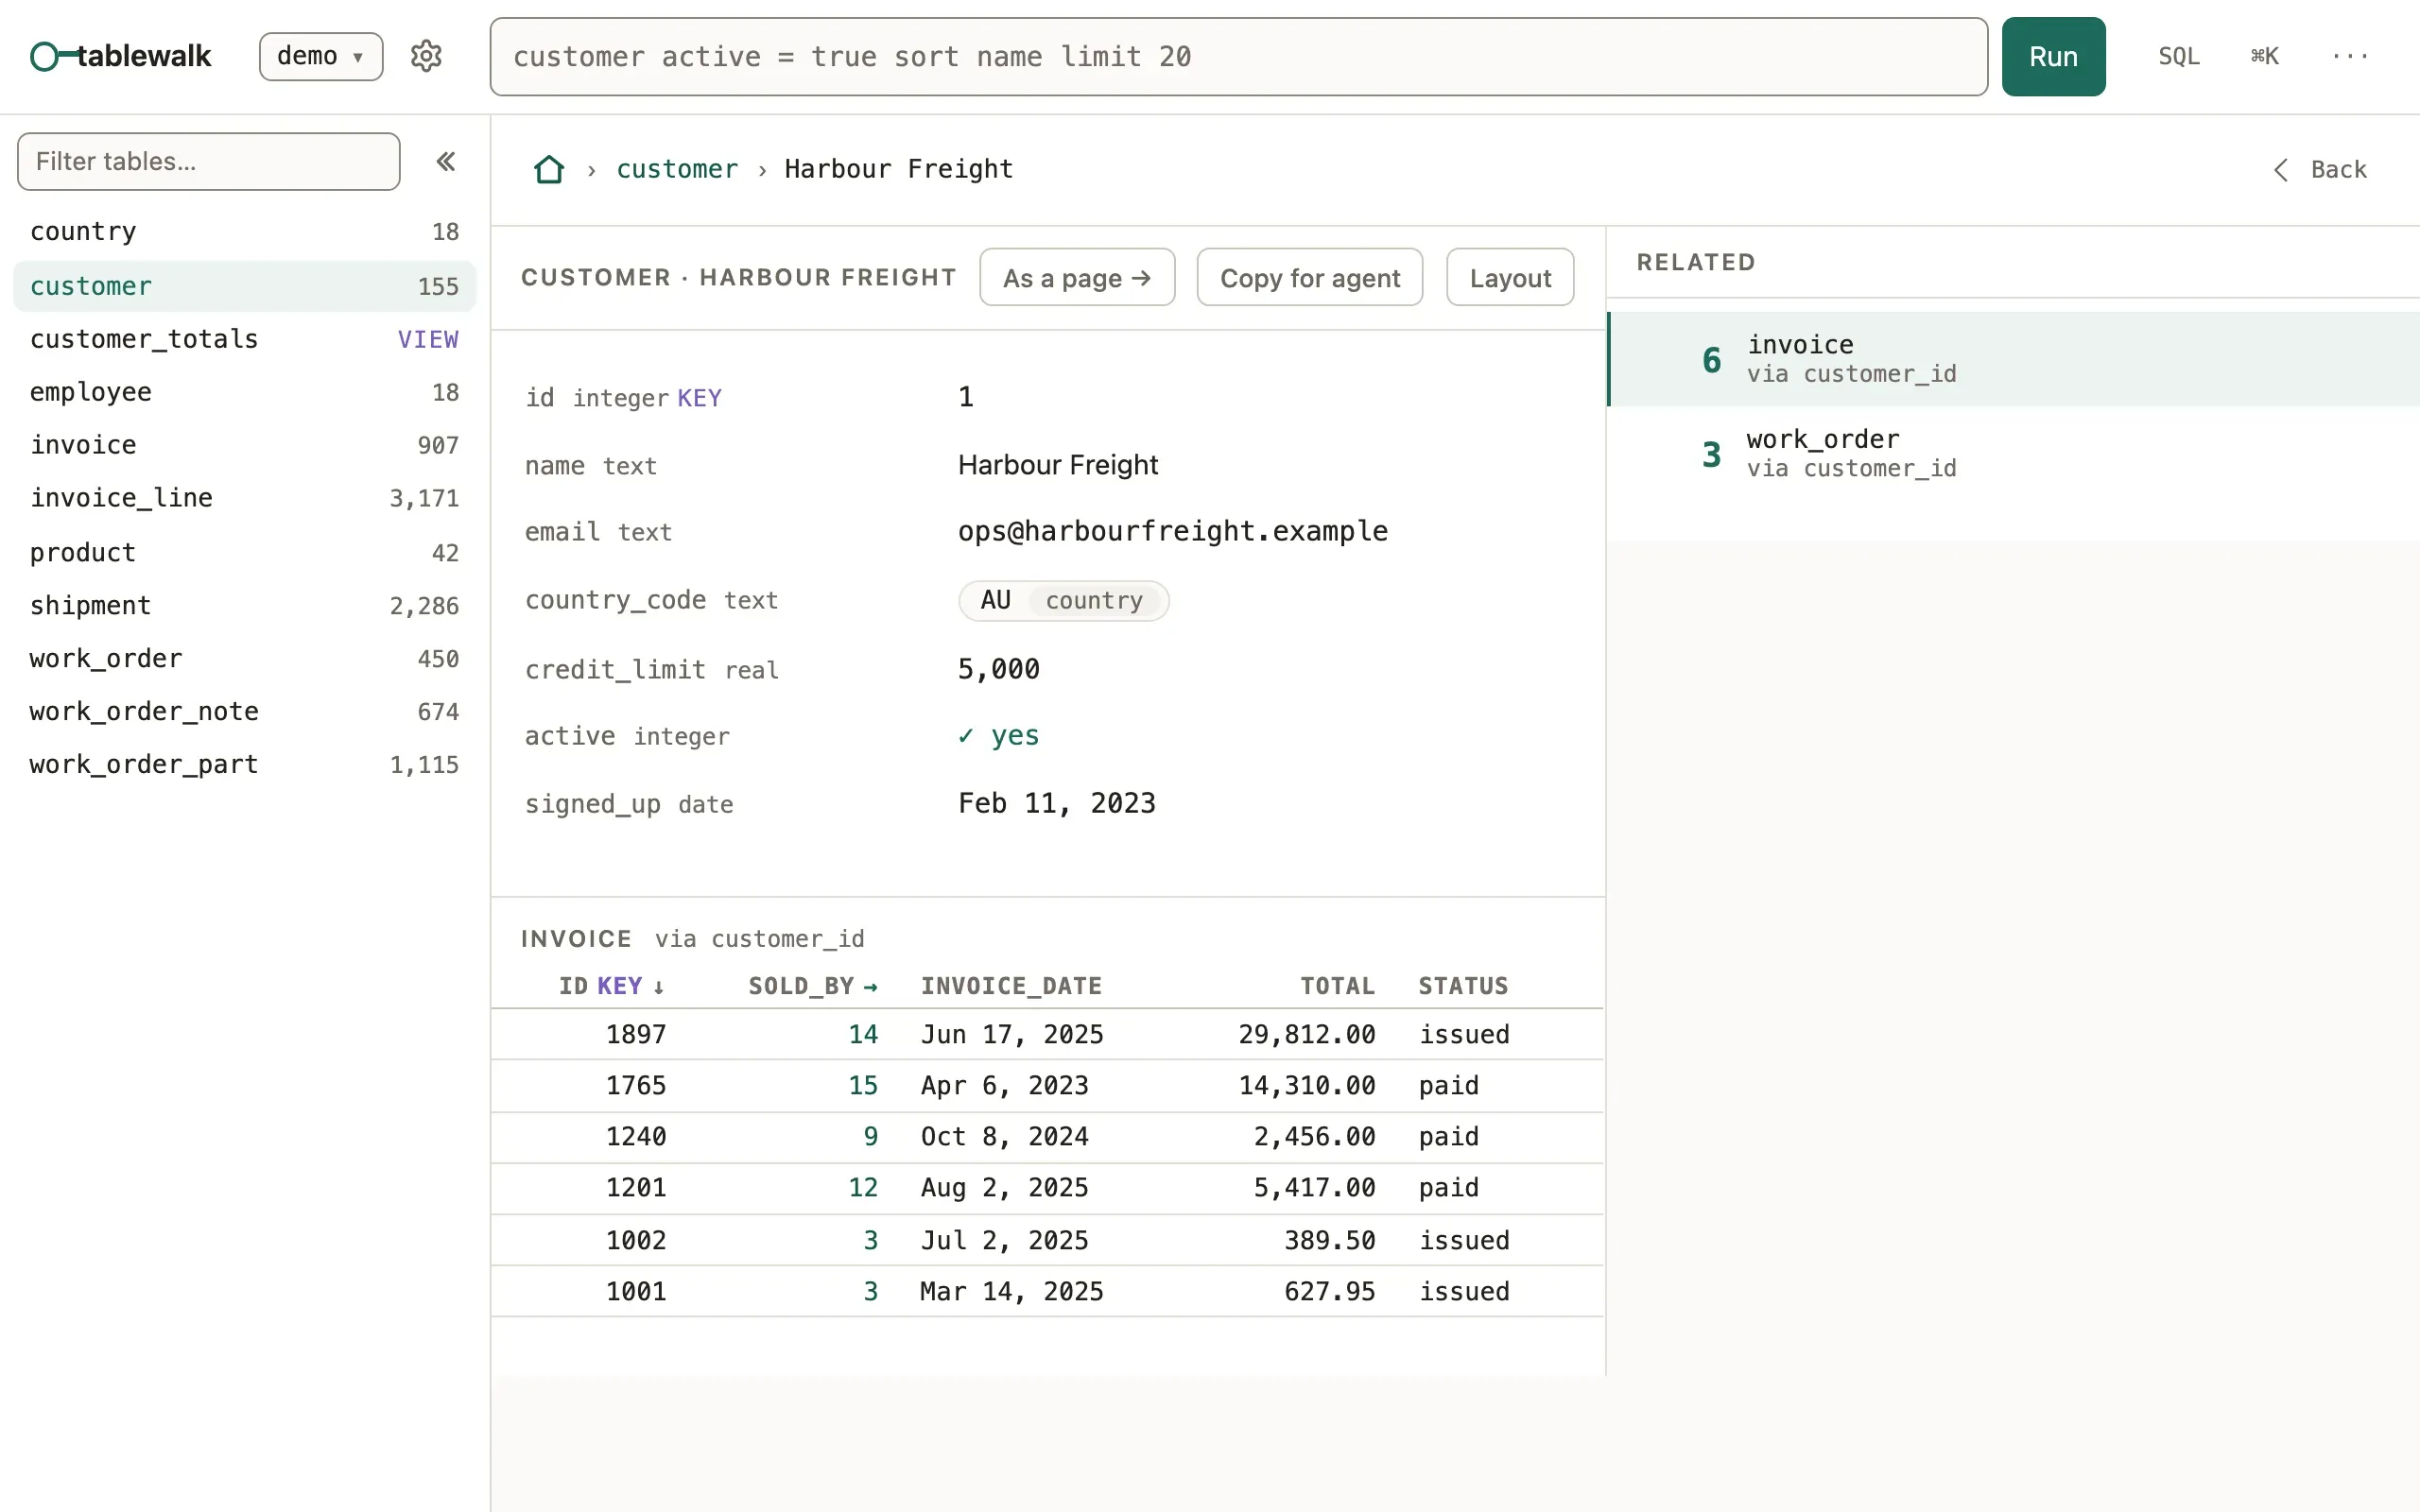Go to the home breadcrumb icon

click(x=549, y=169)
